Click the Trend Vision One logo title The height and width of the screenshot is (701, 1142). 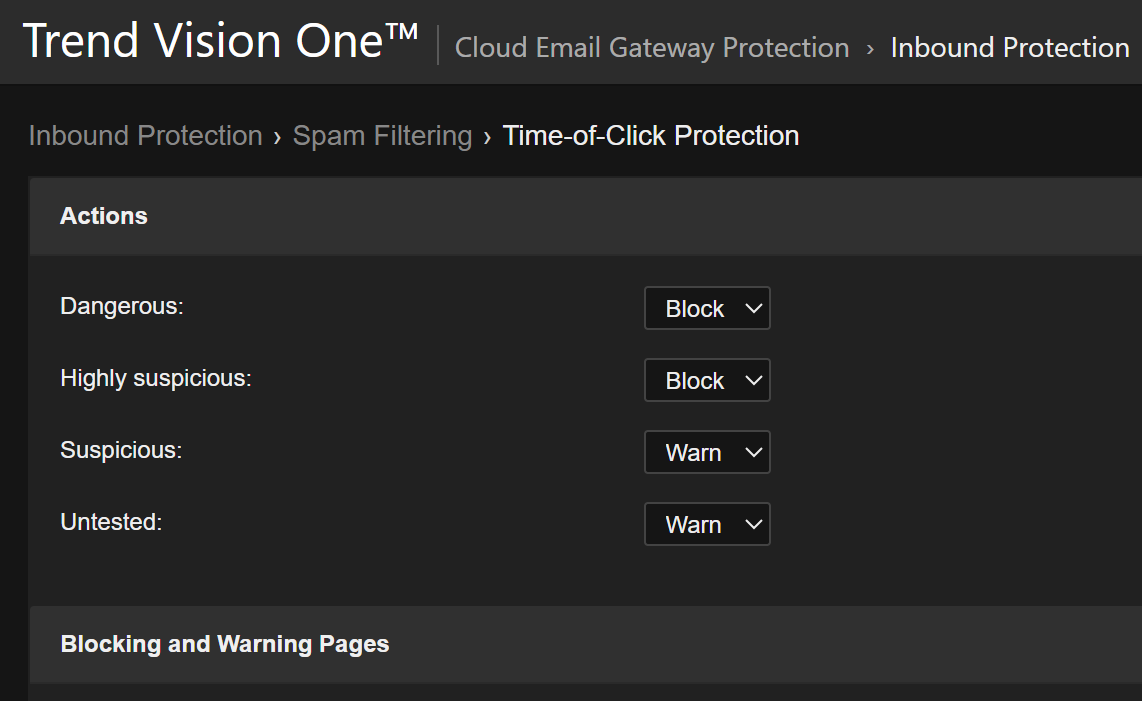point(220,42)
